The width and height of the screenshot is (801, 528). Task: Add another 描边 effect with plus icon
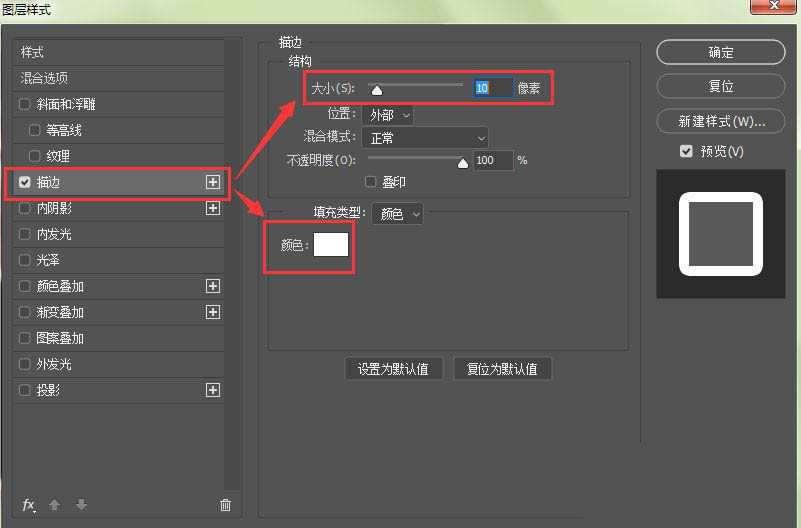pyautogui.click(x=213, y=182)
